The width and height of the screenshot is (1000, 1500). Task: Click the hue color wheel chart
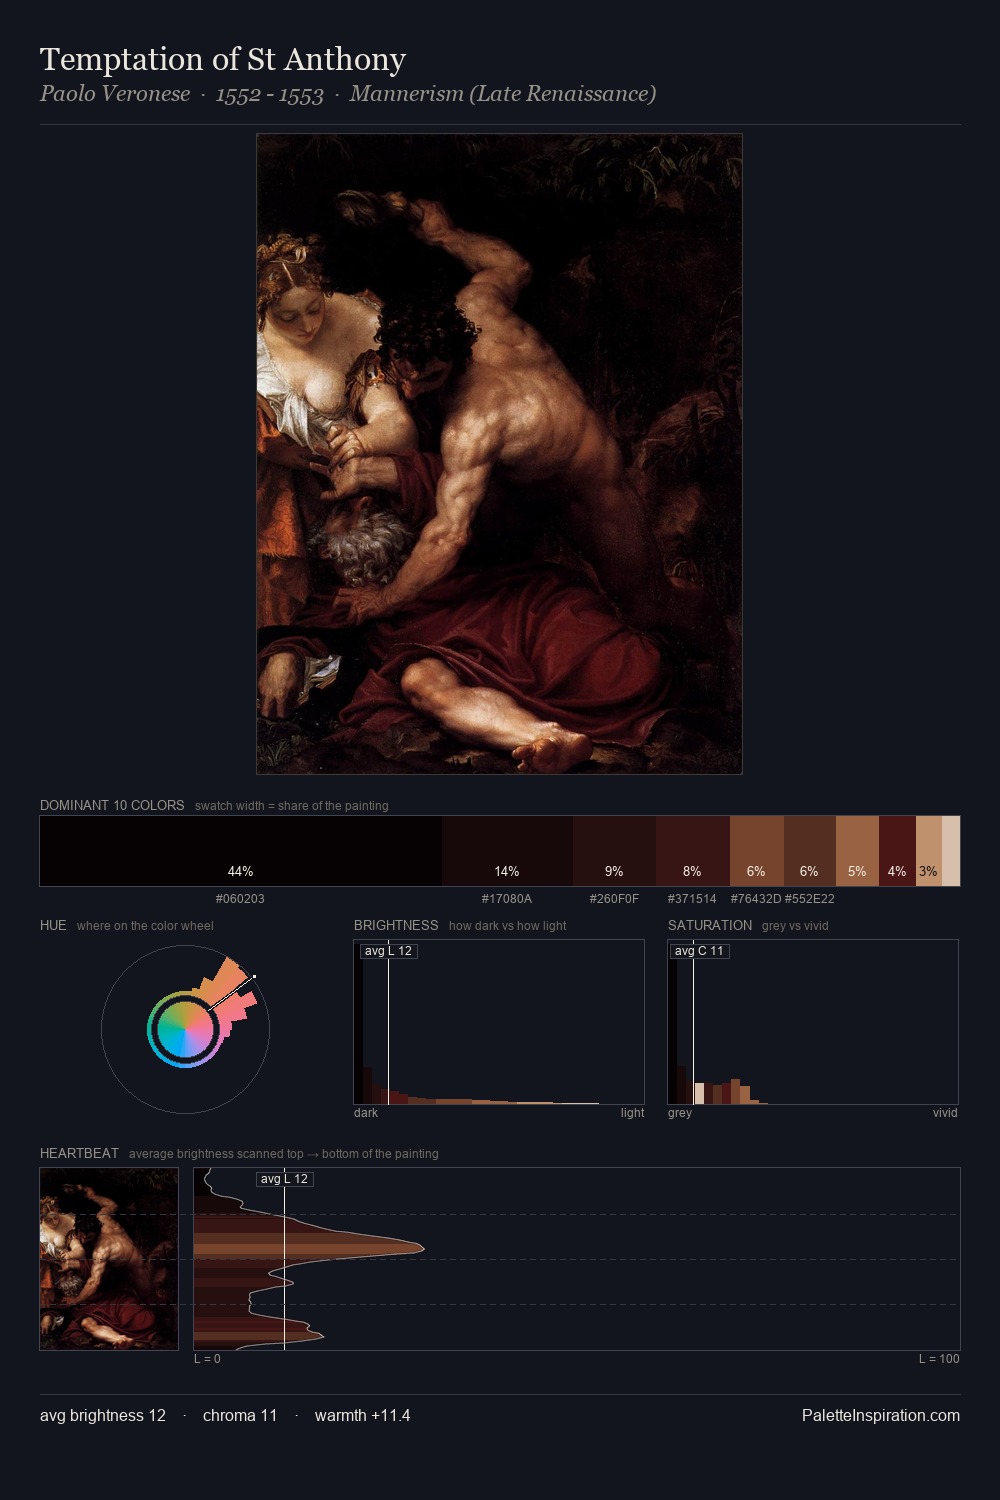pyautogui.click(x=185, y=1029)
